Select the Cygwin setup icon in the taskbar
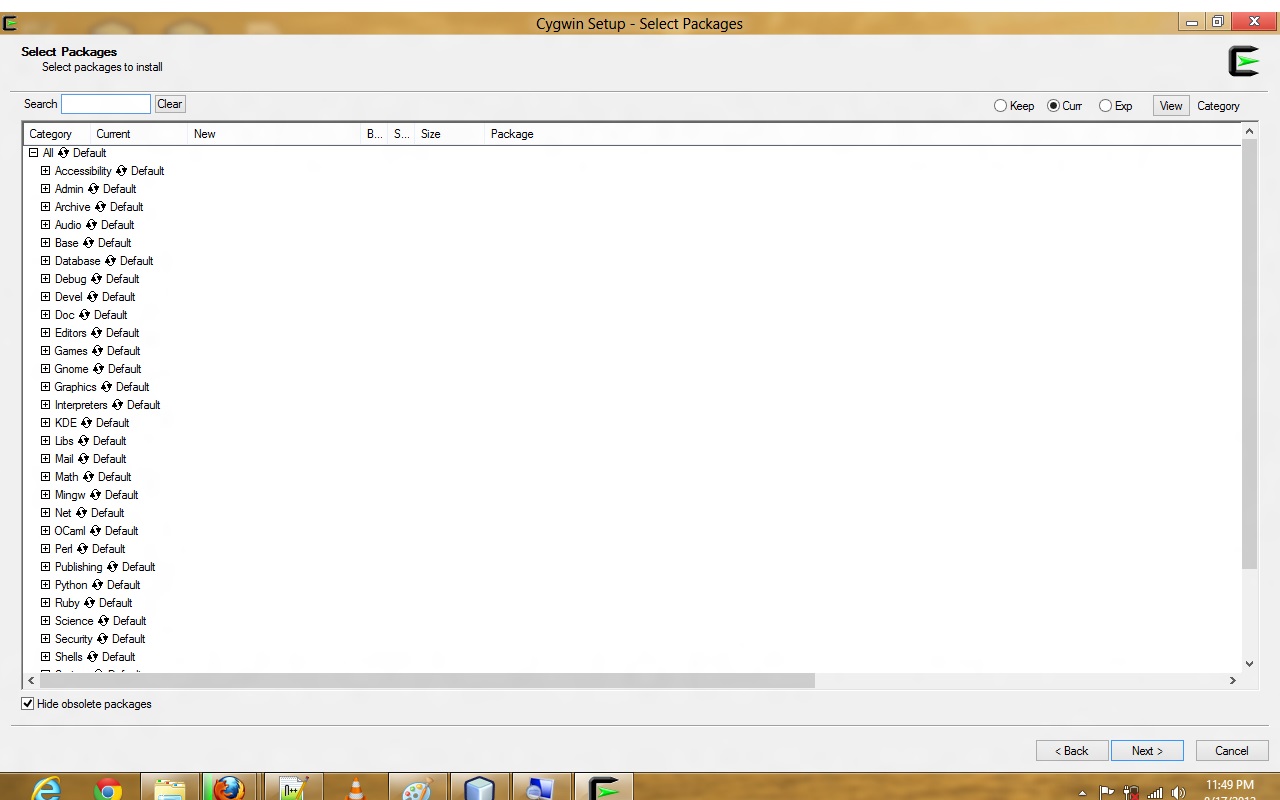The image size is (1280, 800). [x=604, y=789]
